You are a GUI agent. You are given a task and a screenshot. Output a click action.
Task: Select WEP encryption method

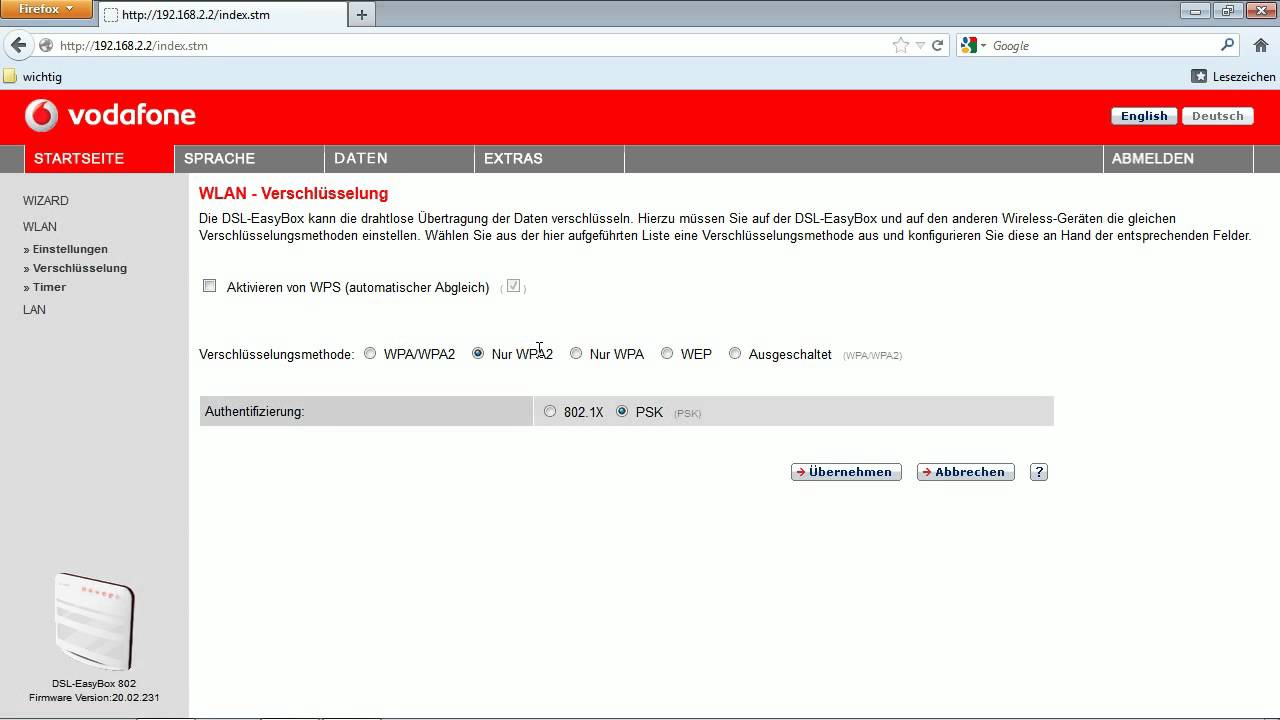pyautogui.click(x=667, y=353)
